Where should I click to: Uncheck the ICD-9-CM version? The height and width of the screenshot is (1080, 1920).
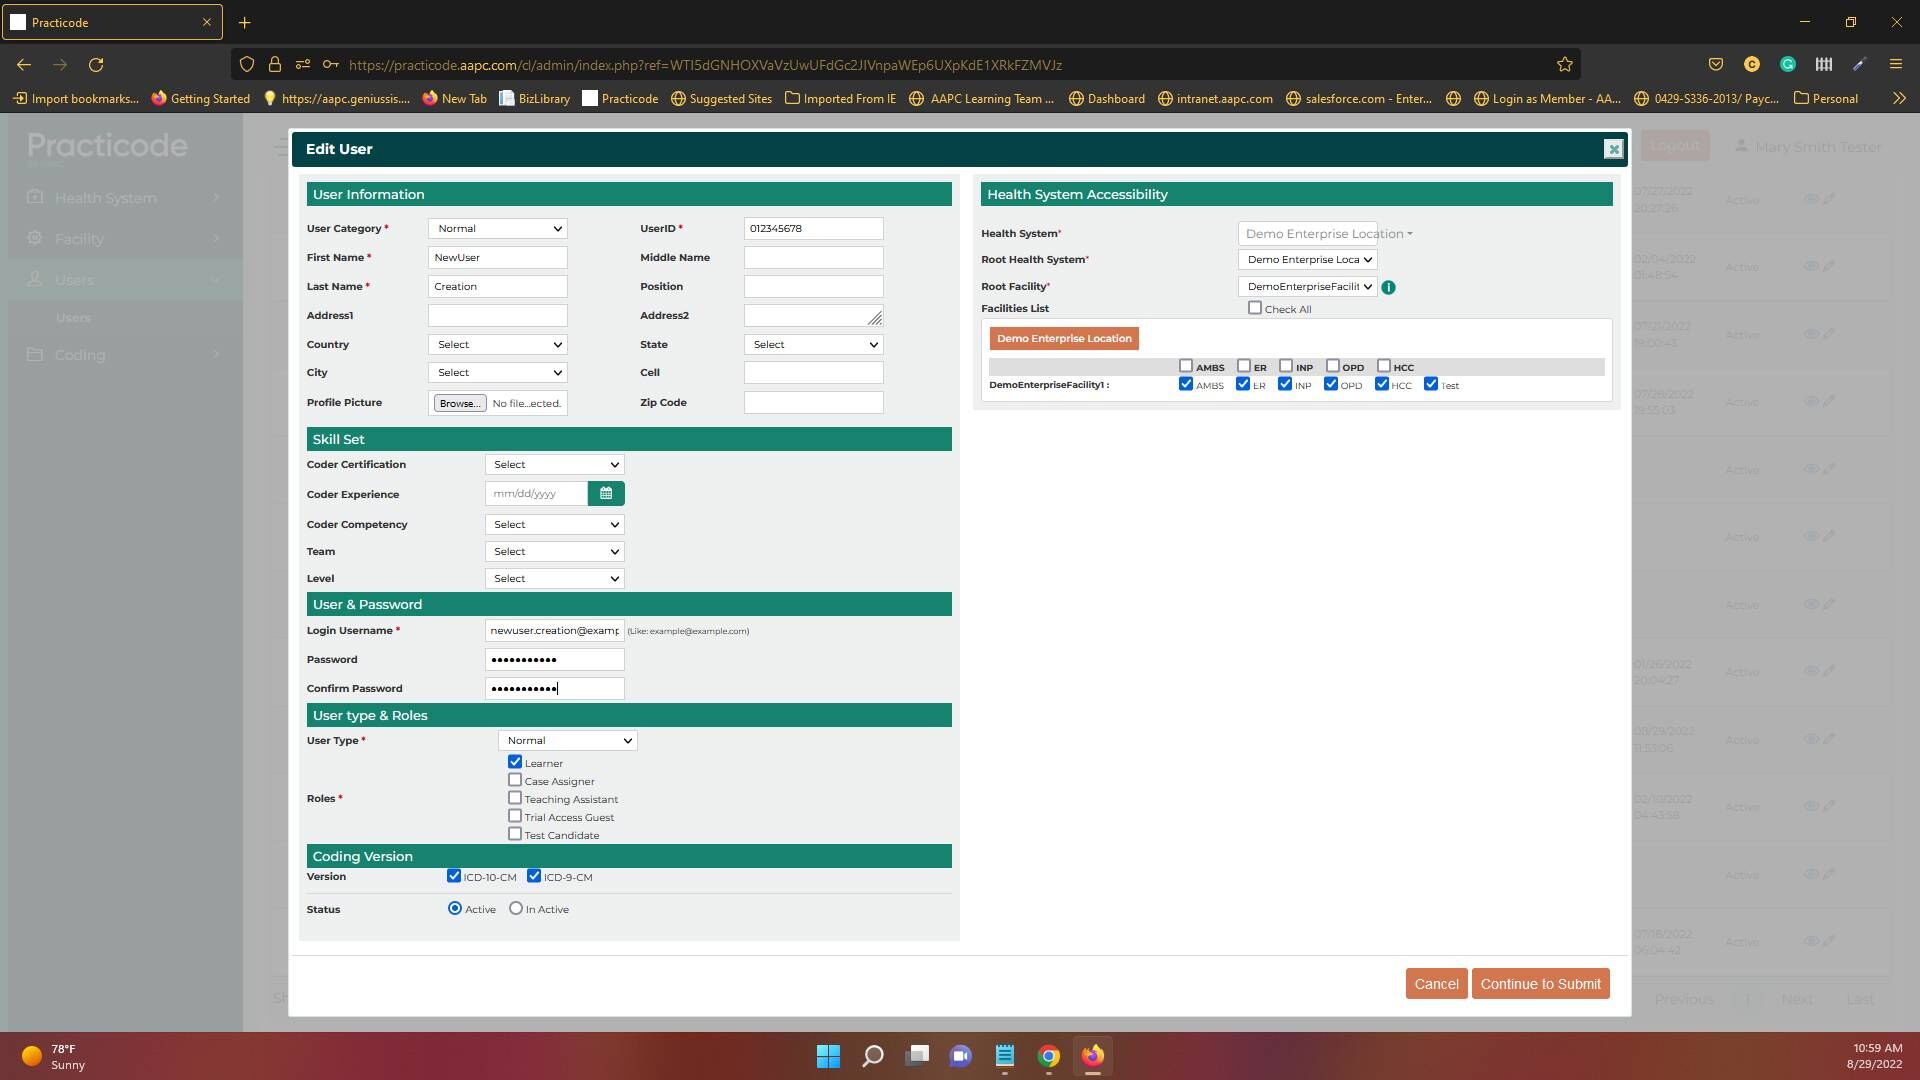coord(534,876)
